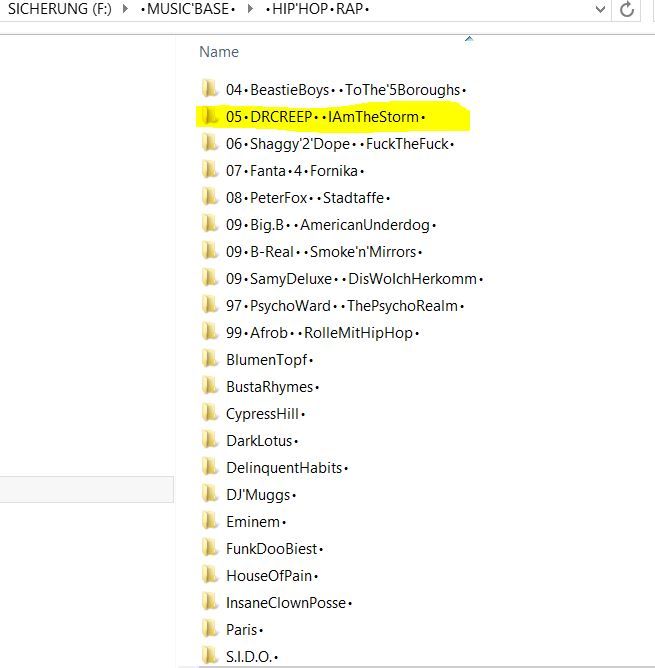The height and width of the screenshot is (668, 655).
Task: Click folder icon of HouseOfPain
Action: coord(210,575)
